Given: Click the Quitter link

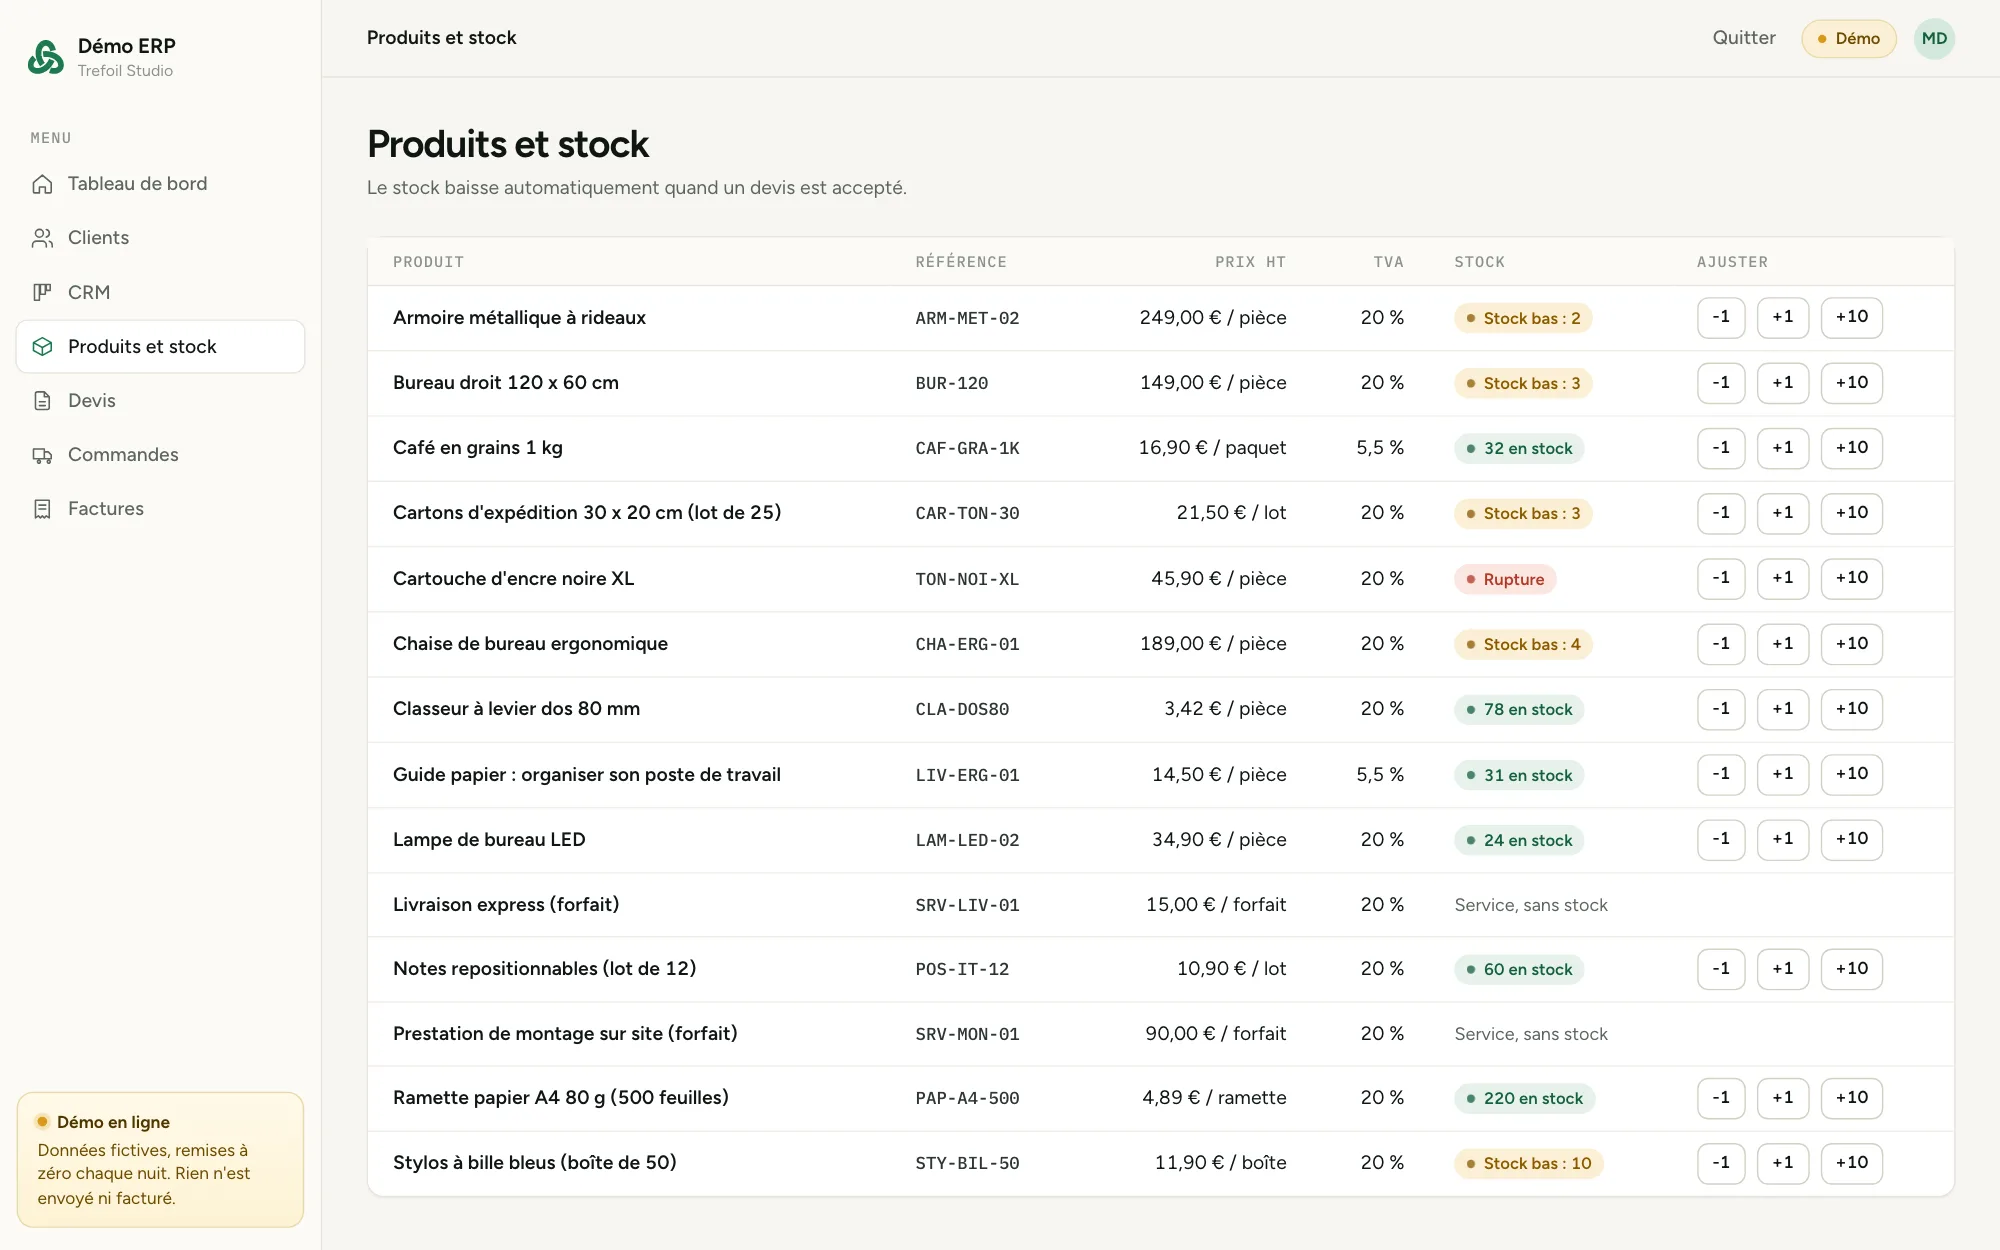Looking at the screenshot, I should click(x=1744, y=38).
